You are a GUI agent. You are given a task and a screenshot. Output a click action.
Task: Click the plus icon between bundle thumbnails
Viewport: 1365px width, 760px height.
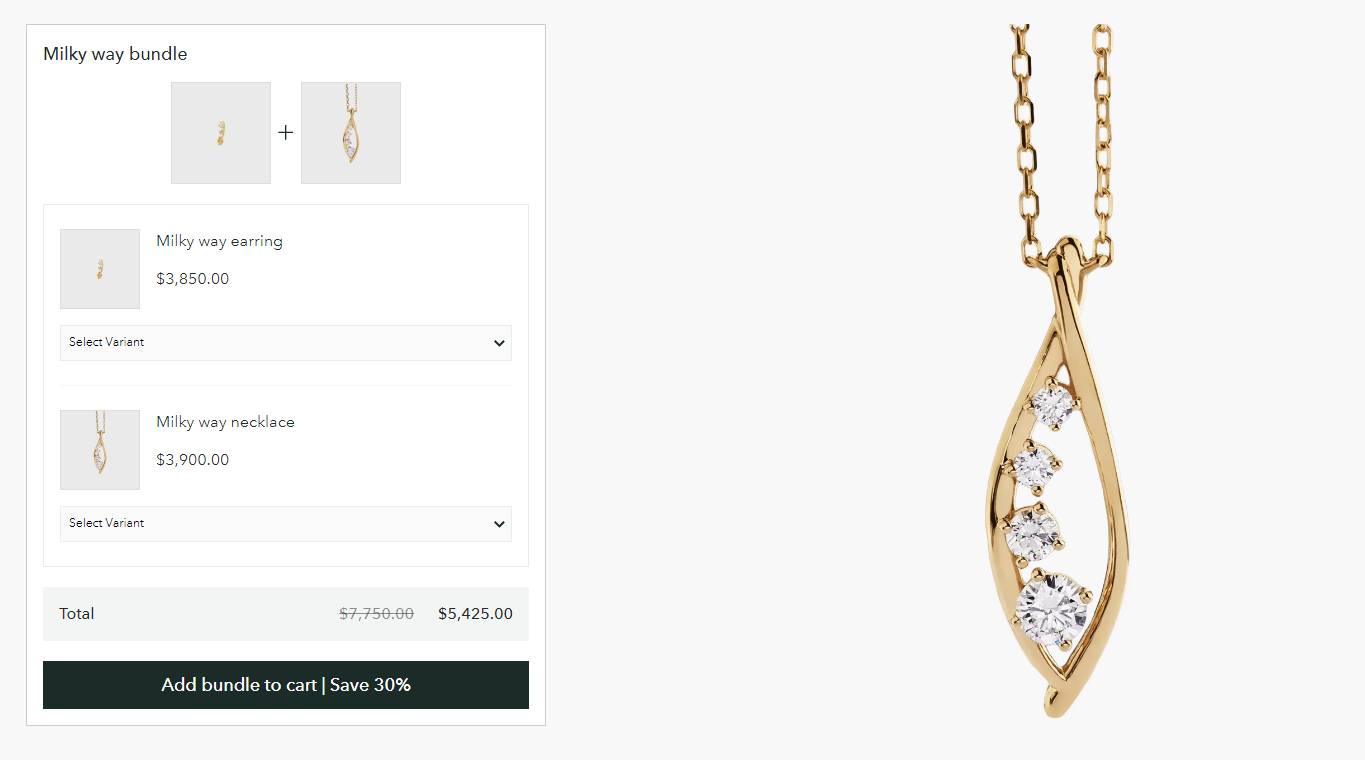click(286, 133)
